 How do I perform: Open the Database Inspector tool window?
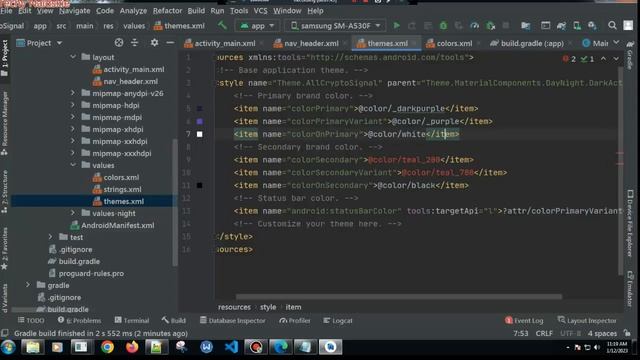232,320
